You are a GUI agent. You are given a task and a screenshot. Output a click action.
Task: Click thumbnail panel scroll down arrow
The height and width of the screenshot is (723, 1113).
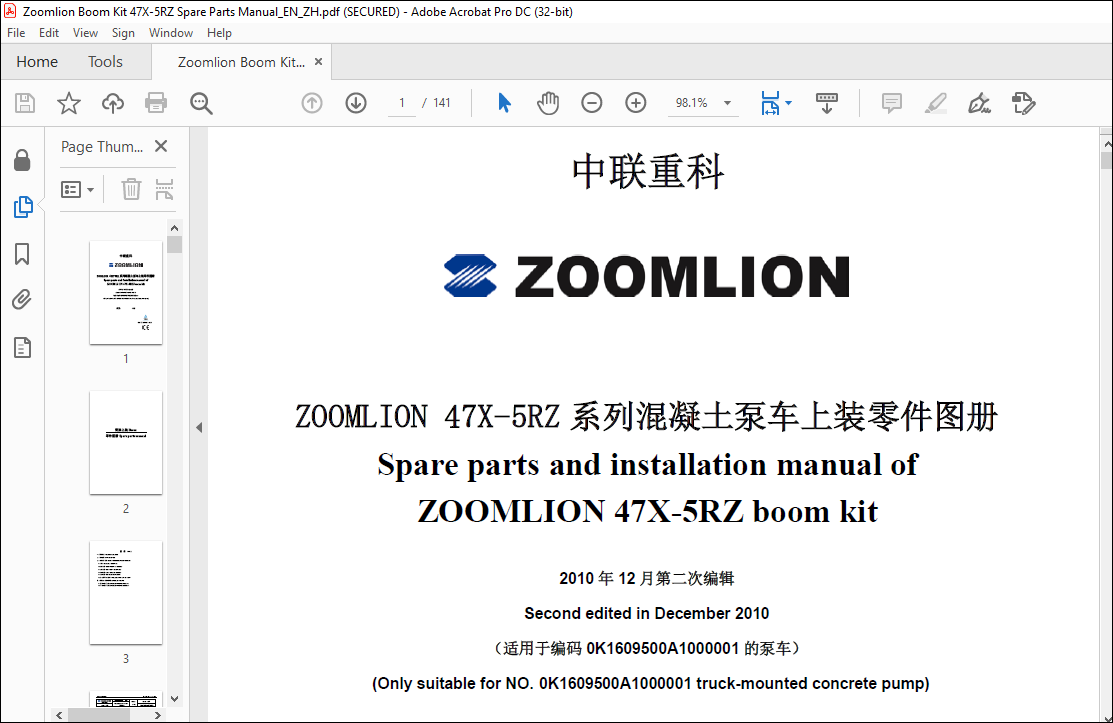click(x=175, y=699)
